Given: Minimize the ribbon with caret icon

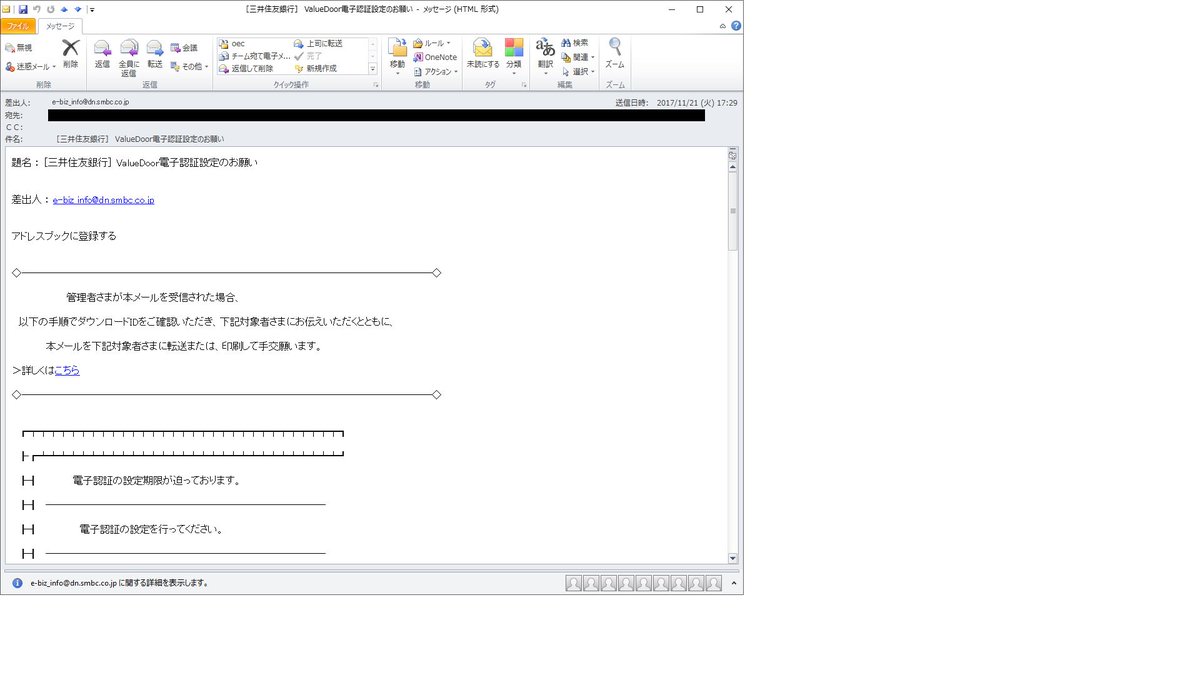Looking at the screenshot, I should tap(723, 26).
